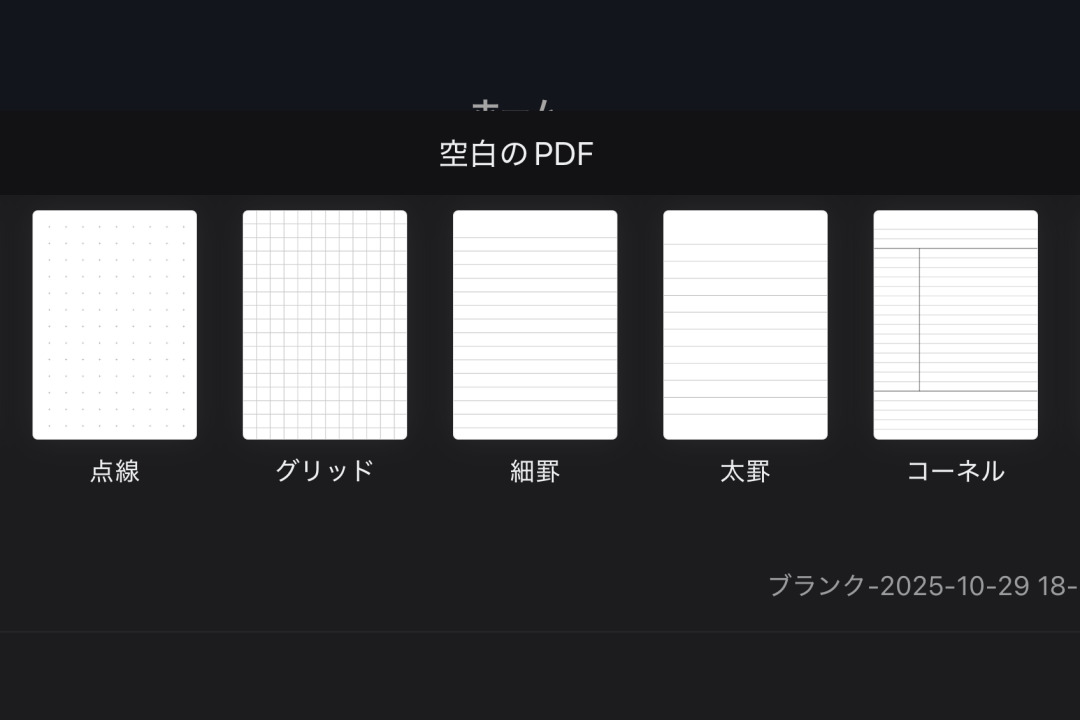Click the グリッド label below the grid preview
1080x720 pixels.
[324, 470]
